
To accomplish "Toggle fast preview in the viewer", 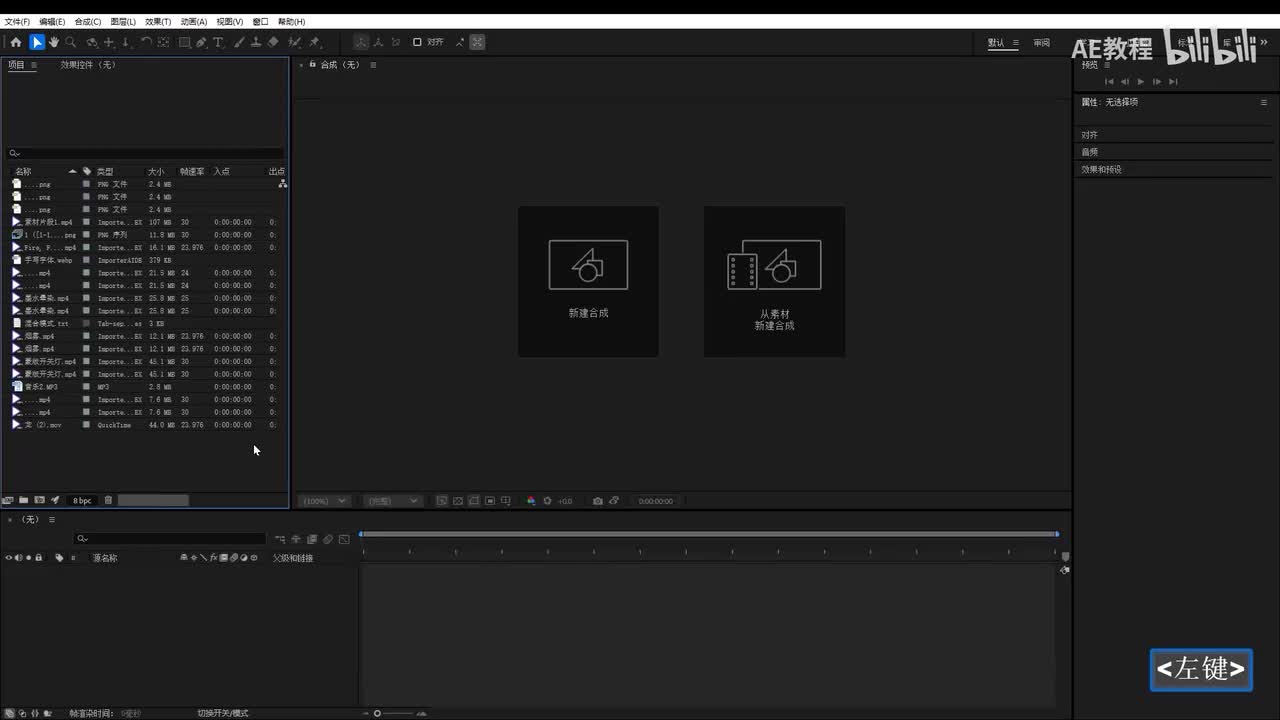I will pyautogui.click(x=441, y=501).
